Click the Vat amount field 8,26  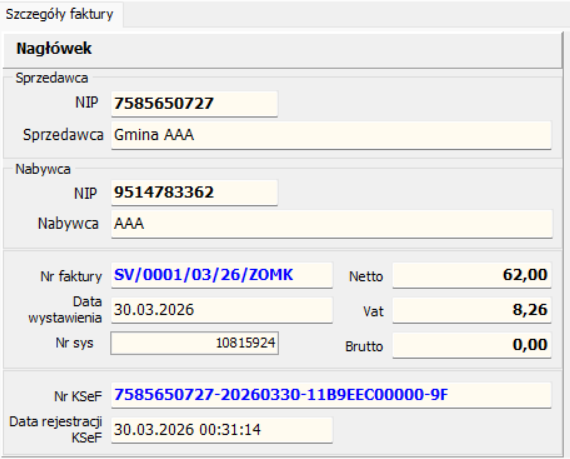pyautogui.click(x=472, y=310)
